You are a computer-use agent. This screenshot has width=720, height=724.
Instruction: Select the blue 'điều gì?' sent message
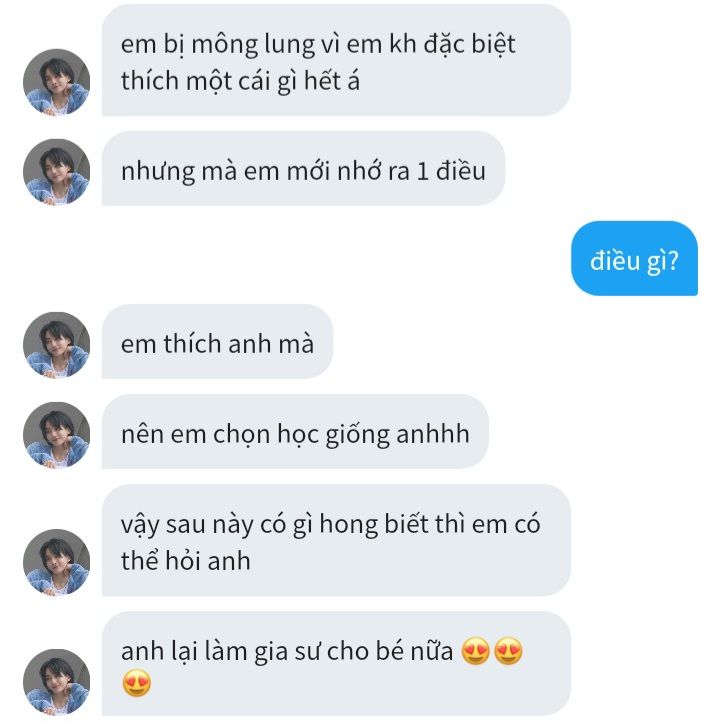coord(634,259)
